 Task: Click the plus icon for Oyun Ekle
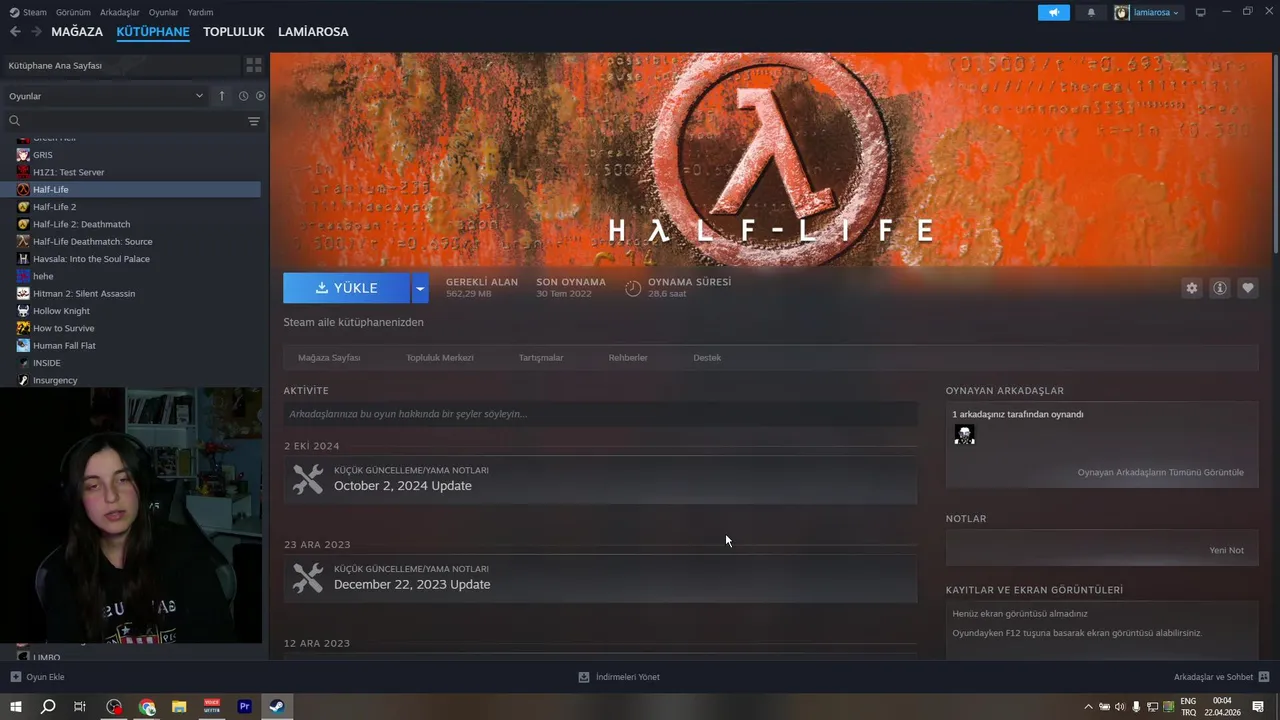pos(15,677)
